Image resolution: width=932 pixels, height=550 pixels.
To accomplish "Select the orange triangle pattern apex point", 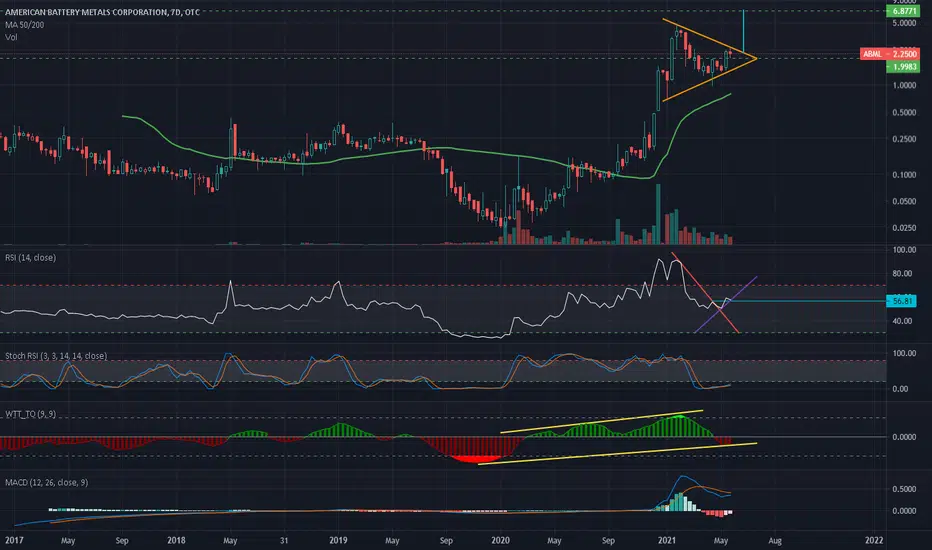I will (x=756, y=58).
